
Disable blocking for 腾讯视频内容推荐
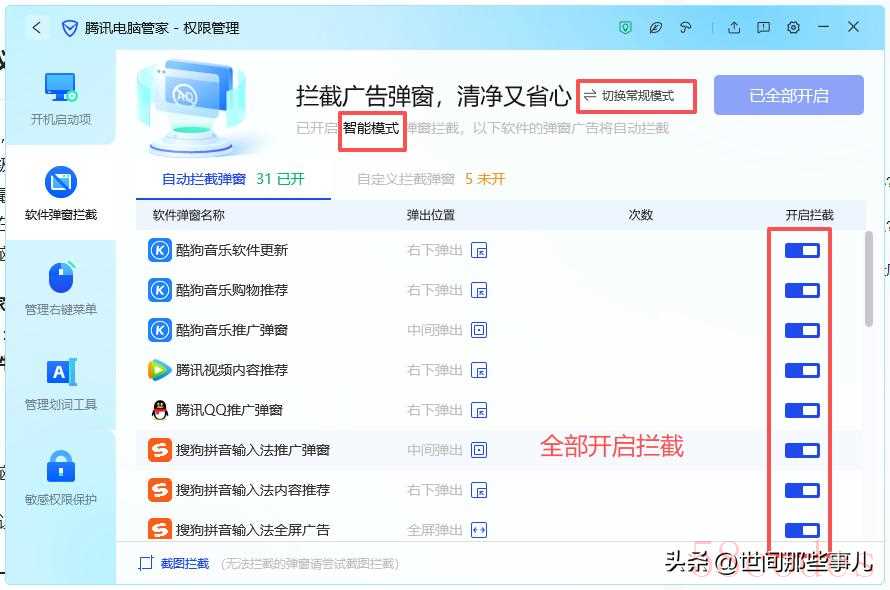coord(802,371)
